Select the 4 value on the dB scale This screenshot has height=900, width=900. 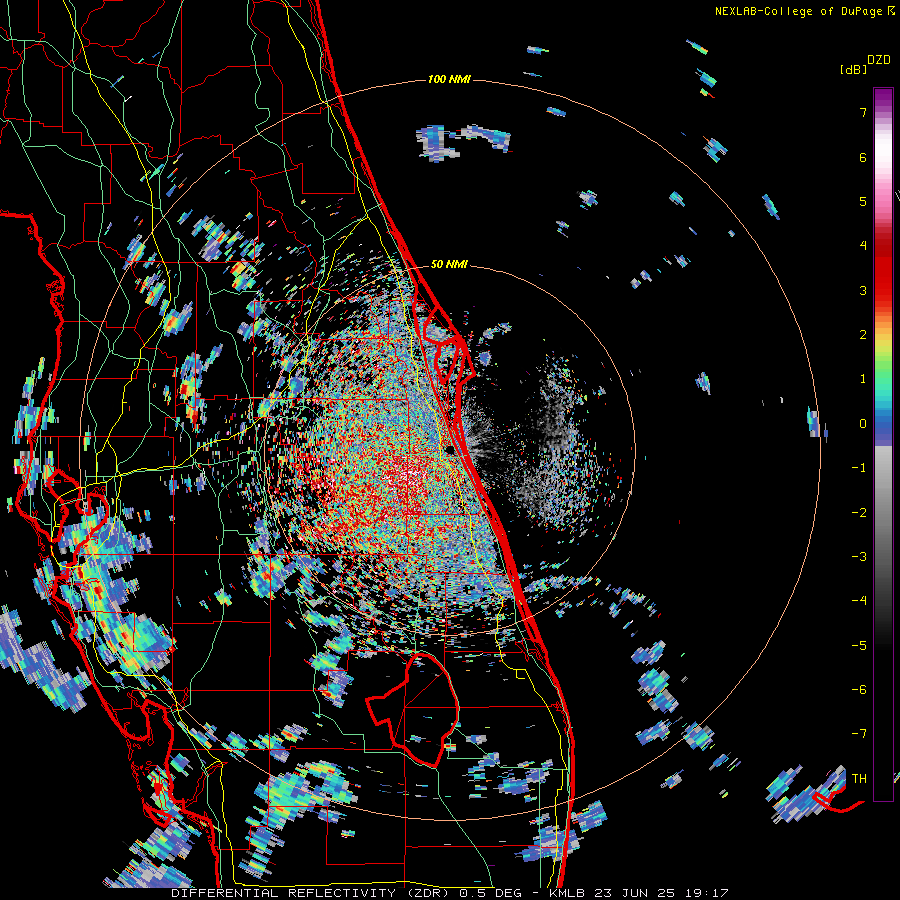coord(863,246)
